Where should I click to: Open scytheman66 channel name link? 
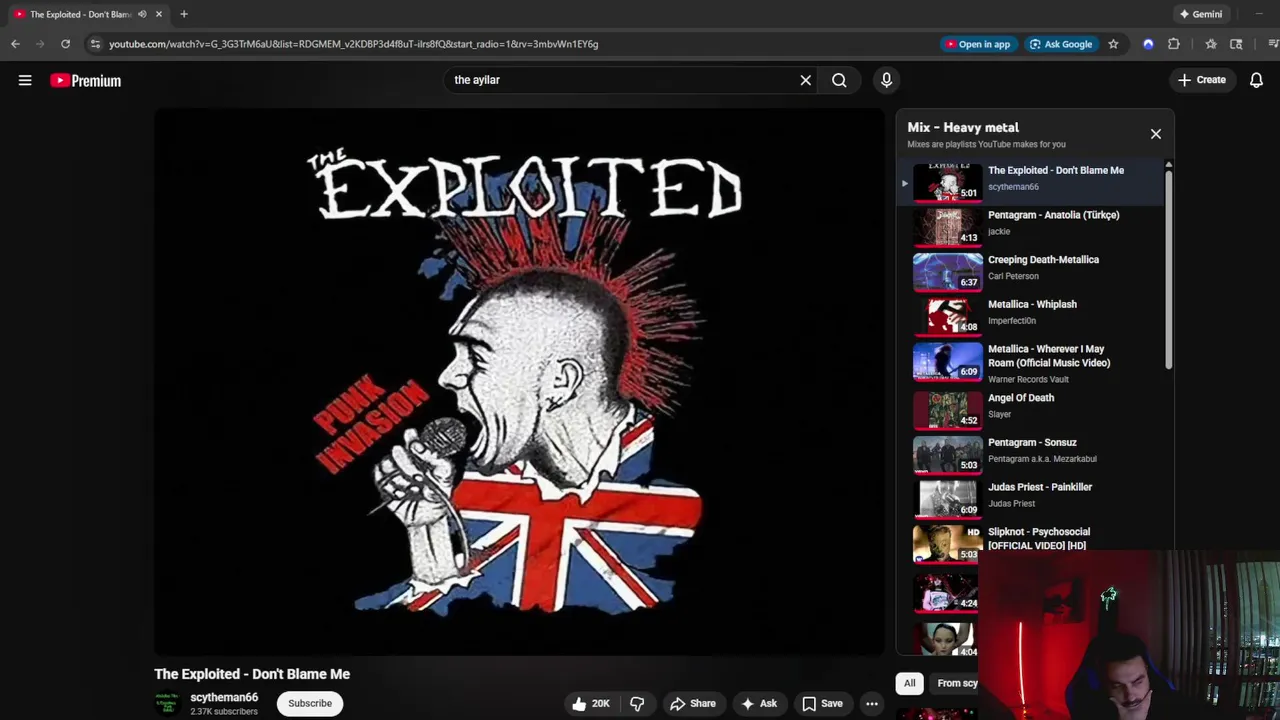[224, 697]
